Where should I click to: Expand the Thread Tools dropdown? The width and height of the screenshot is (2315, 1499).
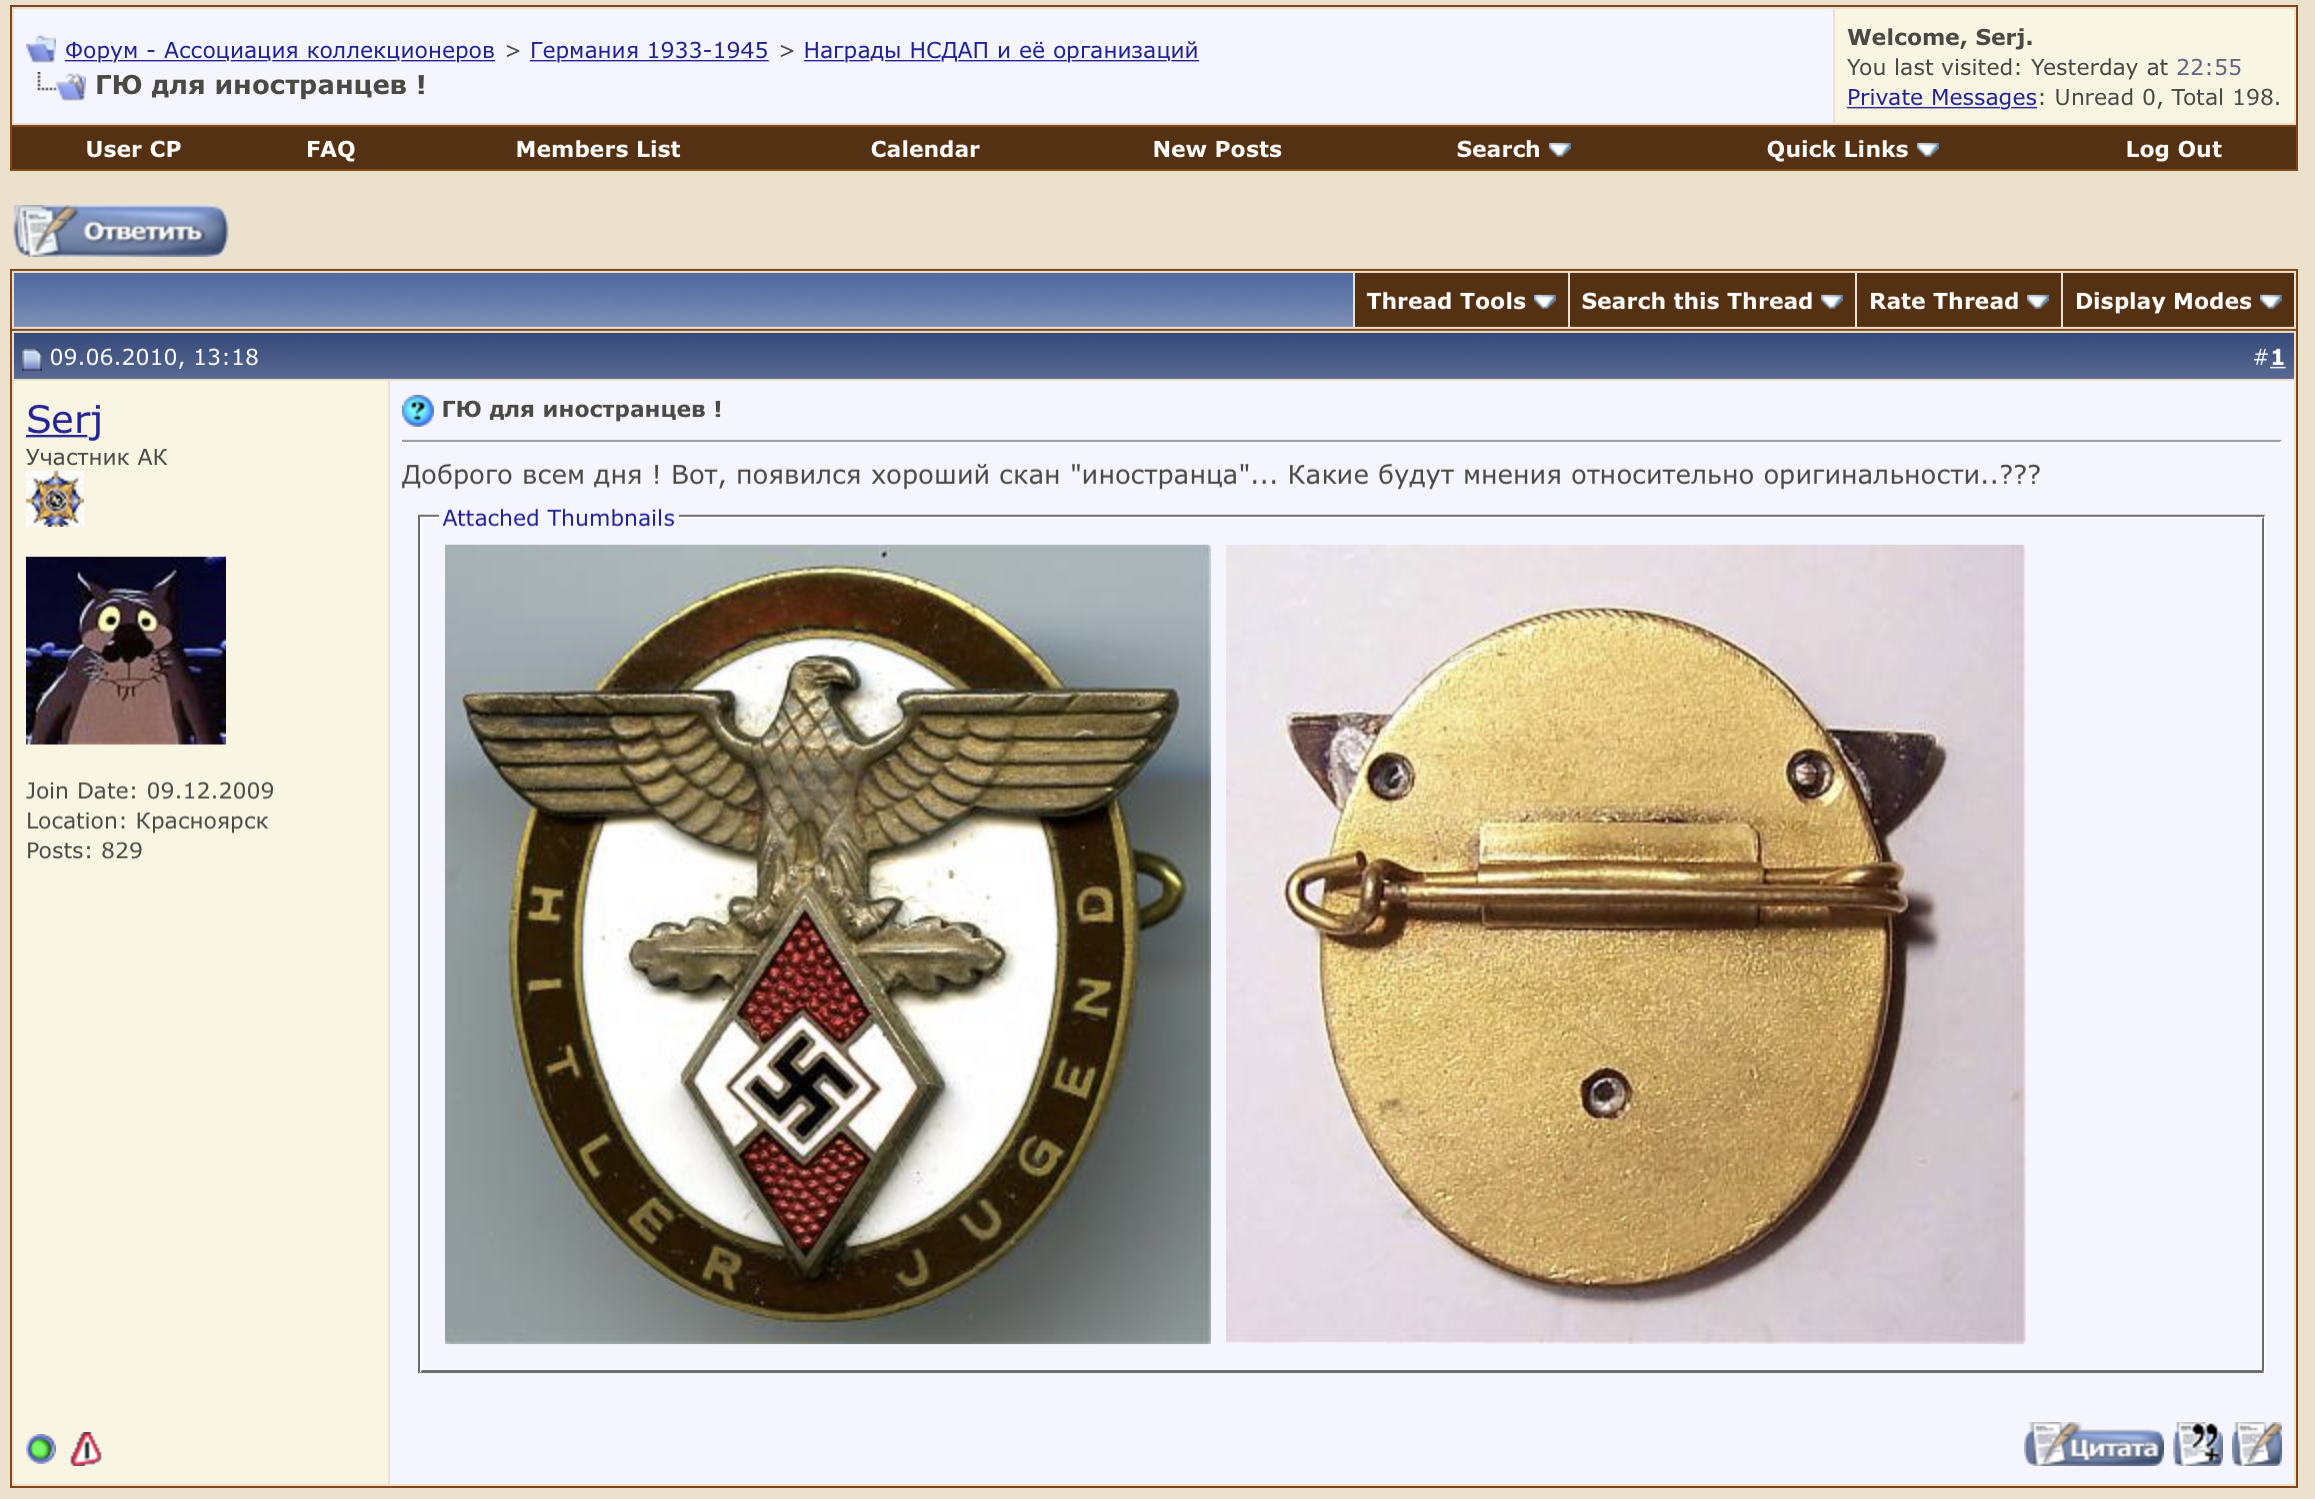tap(1459, 301)
